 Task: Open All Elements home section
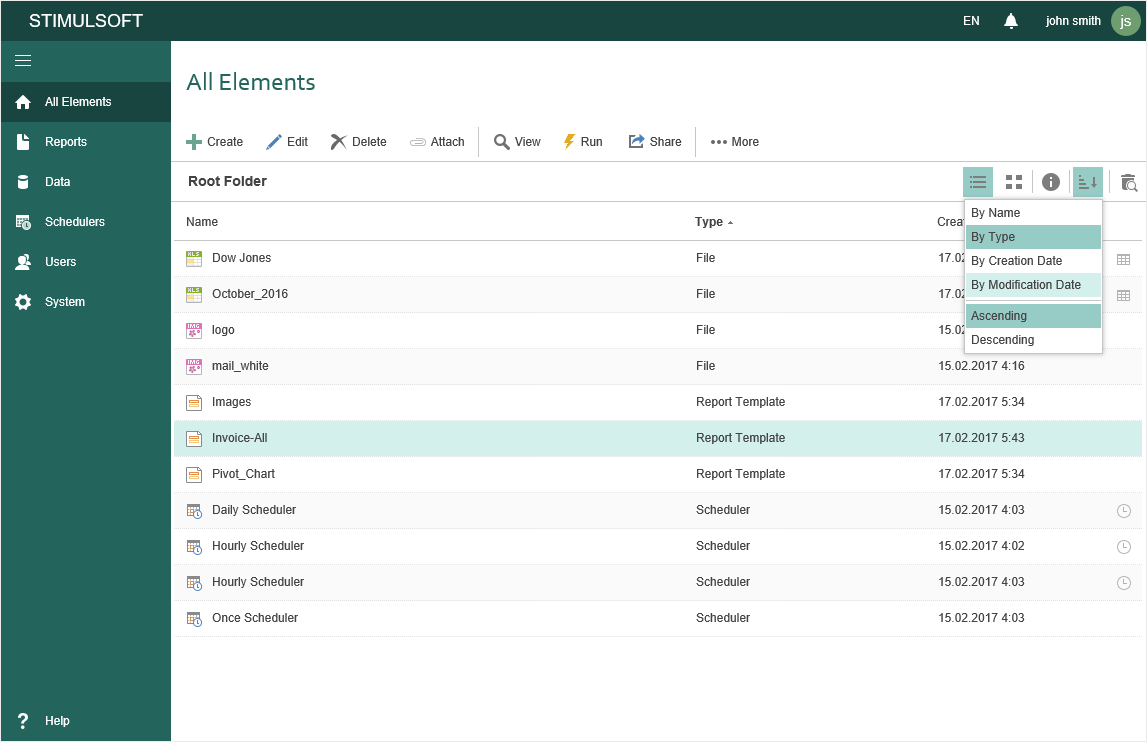(86, 102)
